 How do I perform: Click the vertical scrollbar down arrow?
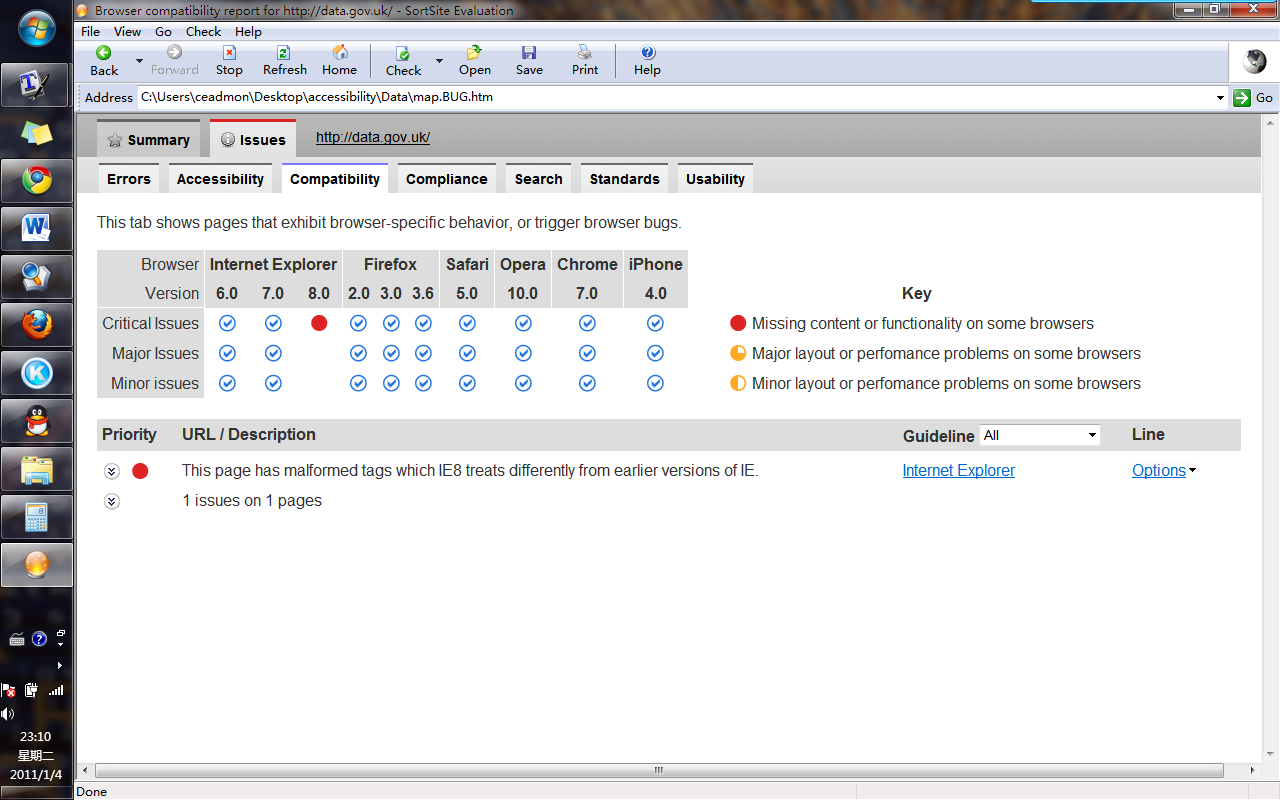(x=1270, y=754)
